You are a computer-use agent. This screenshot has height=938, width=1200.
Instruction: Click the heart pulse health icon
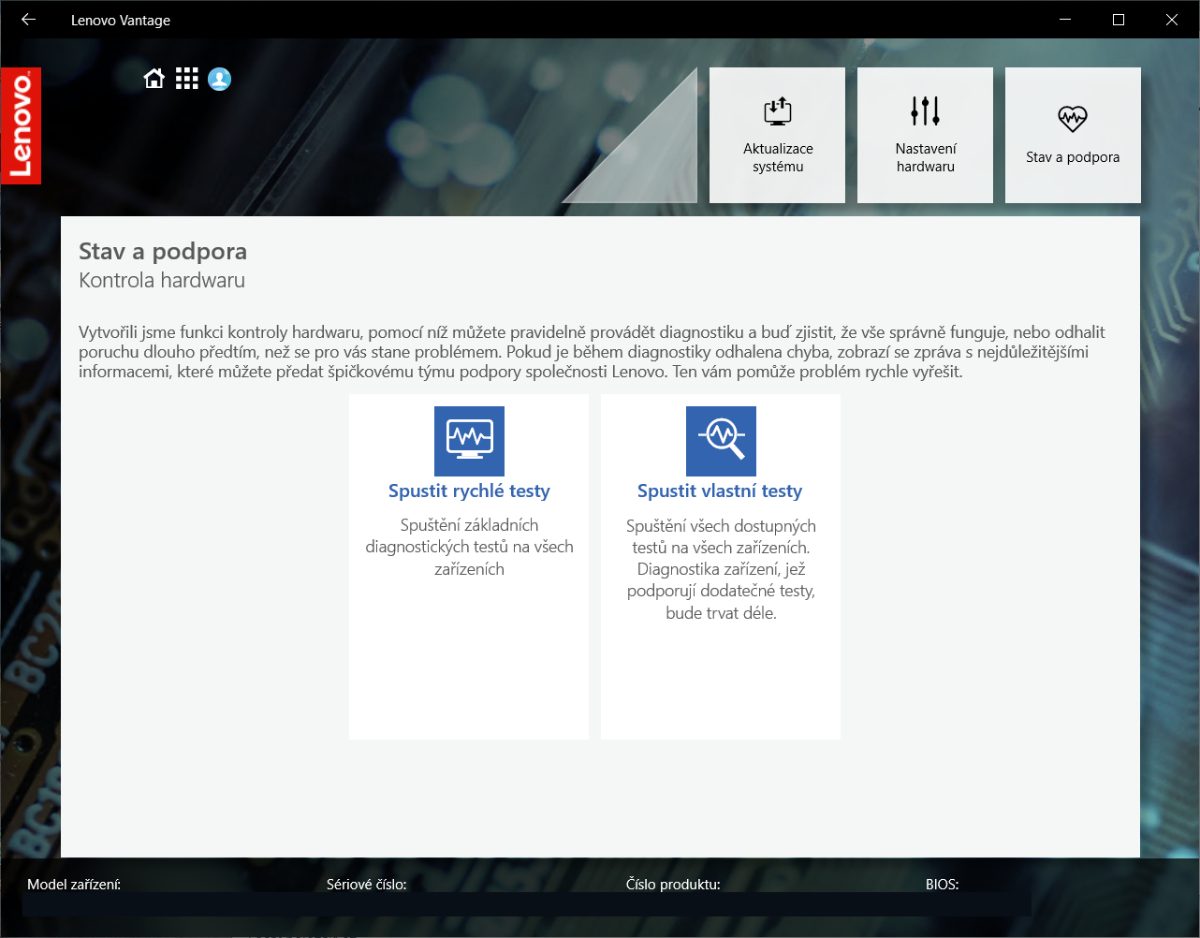pos(1072,119)
